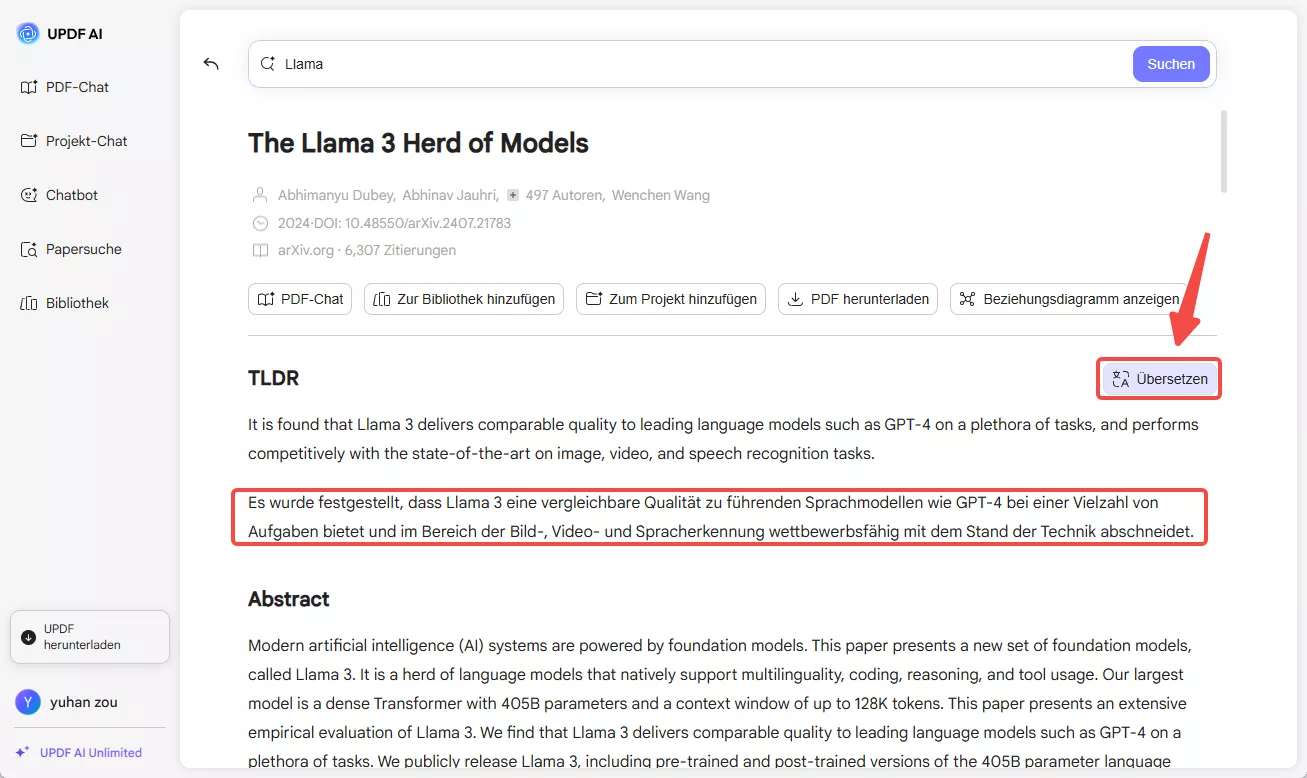Click the download icon in UPDF herunterladen

pos(28,637)
